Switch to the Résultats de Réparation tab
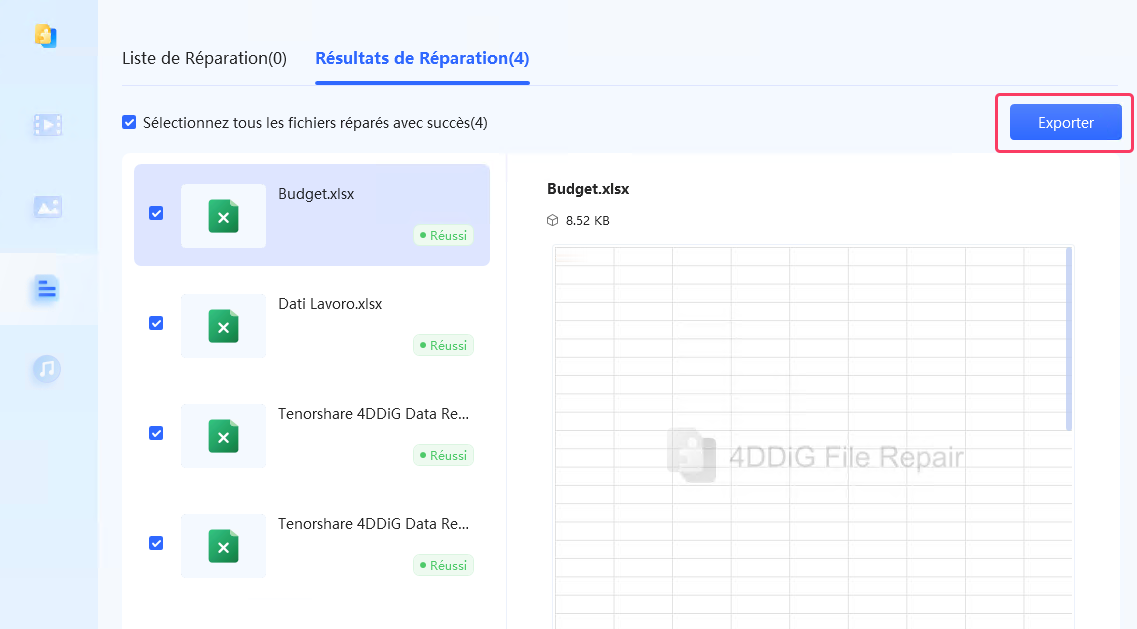Image resolution: width=1137 pixels, height=629 pixels. pyautogui.click(x=421, y=58)
